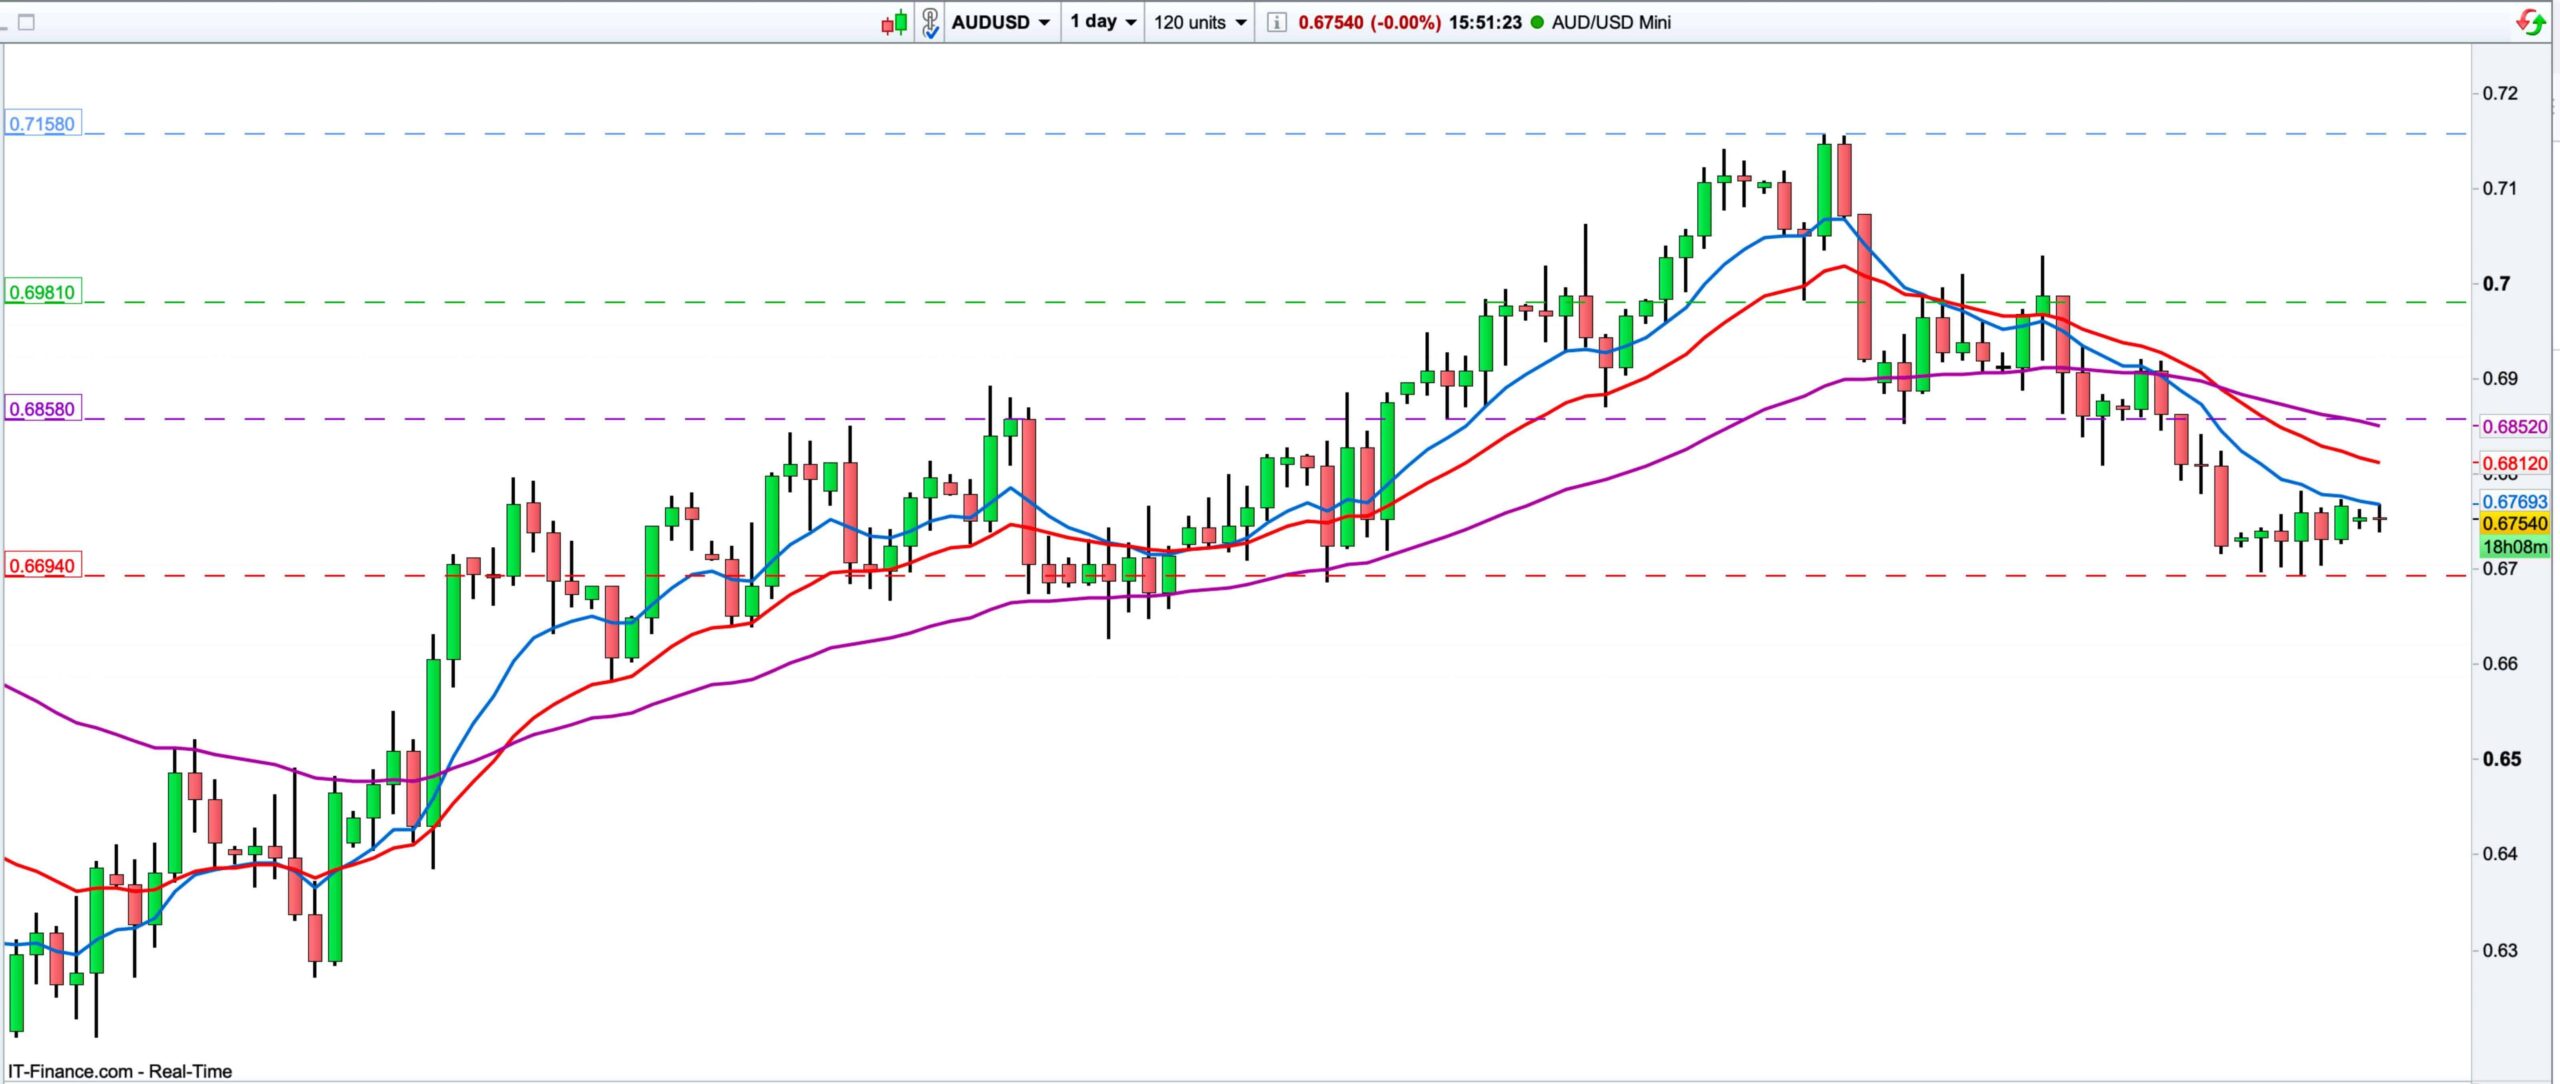Image resolution: width=2560 pixels, height=1084 pixels.
Task: Click the AUD/USD Mini label
Action: [1611, 22]
